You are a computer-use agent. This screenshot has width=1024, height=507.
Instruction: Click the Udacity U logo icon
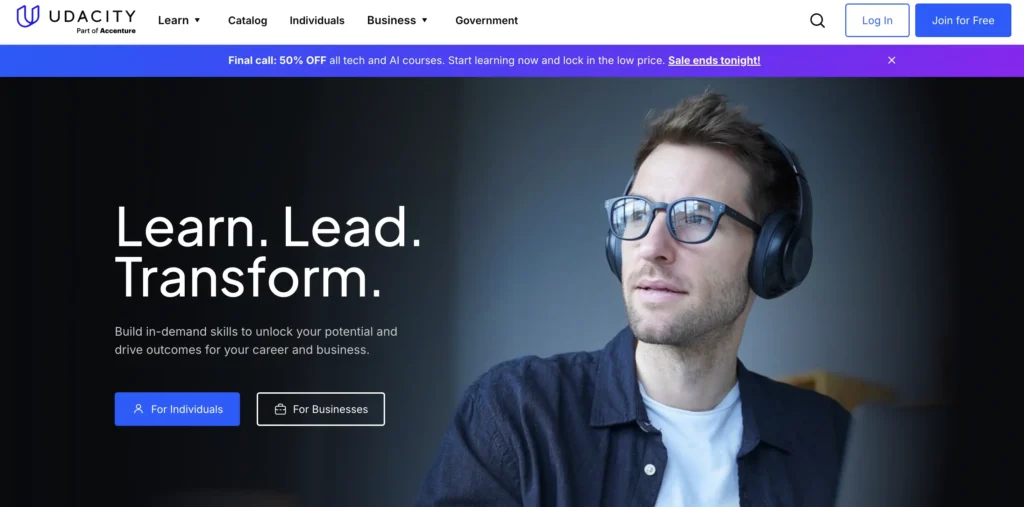tap(28, 16)
